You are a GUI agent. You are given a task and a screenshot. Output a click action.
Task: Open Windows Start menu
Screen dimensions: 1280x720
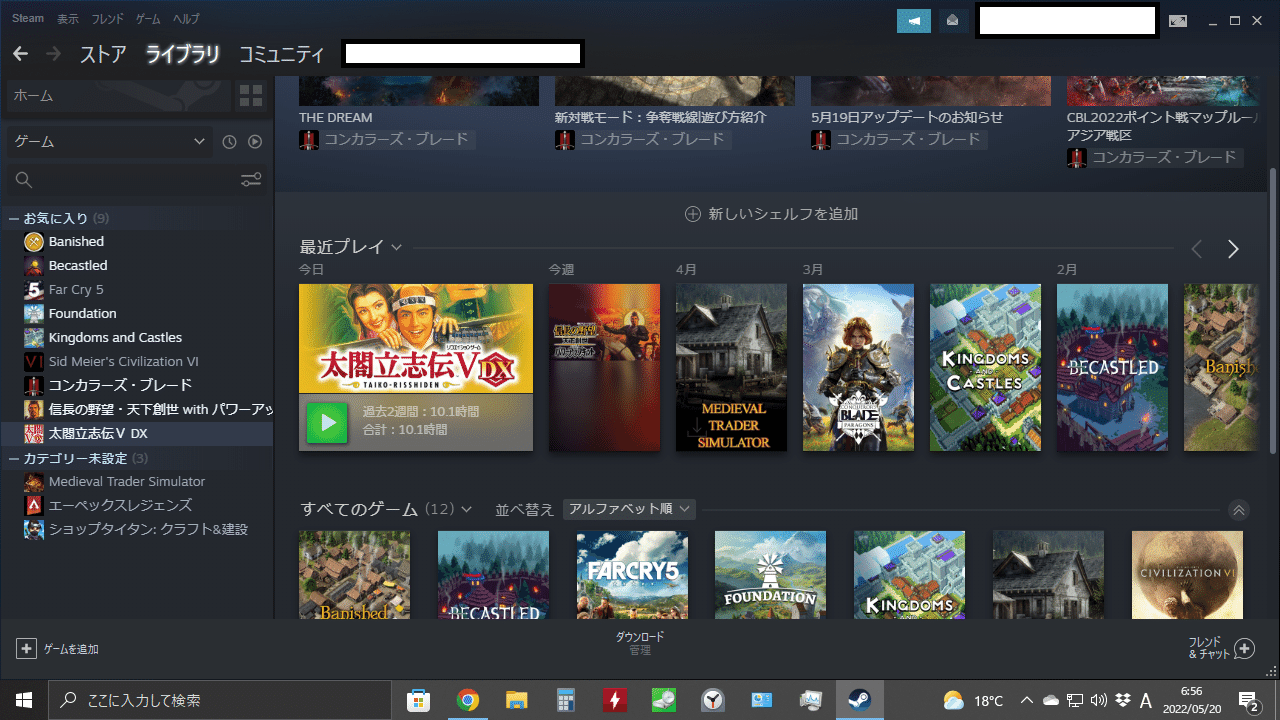coord(24,700)
